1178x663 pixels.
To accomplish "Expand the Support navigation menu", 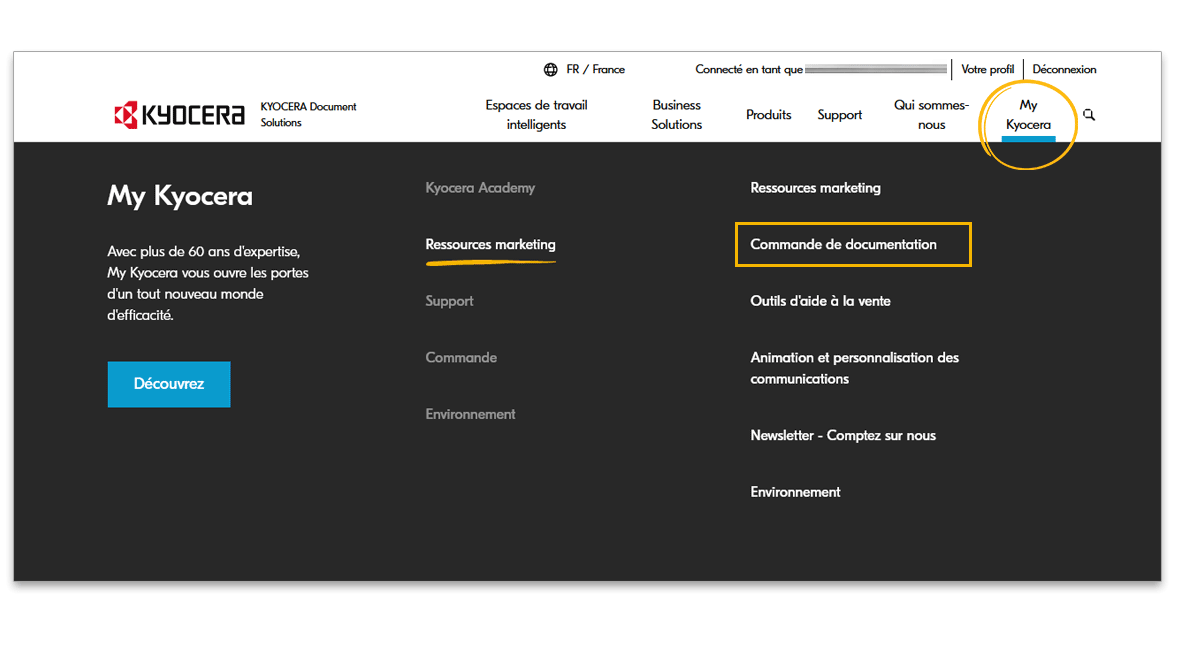I will coord(839,115).
